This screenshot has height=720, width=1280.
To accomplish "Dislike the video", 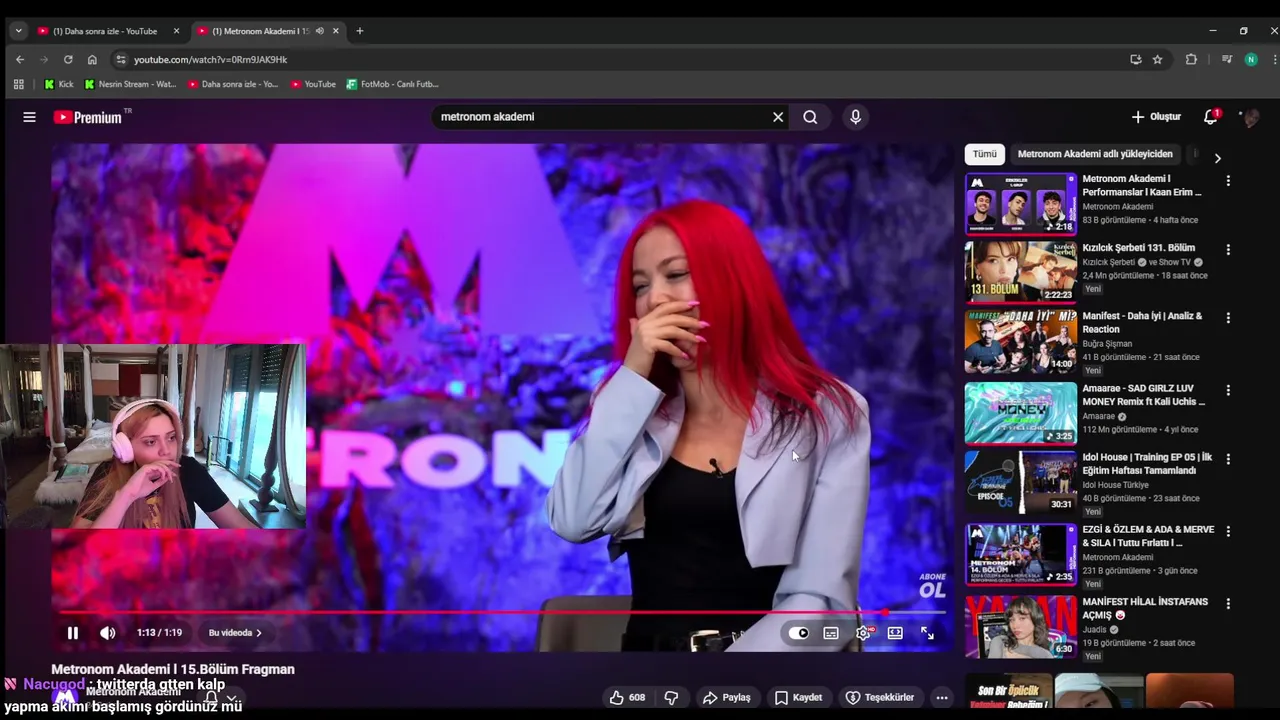I will coord(671,697).
